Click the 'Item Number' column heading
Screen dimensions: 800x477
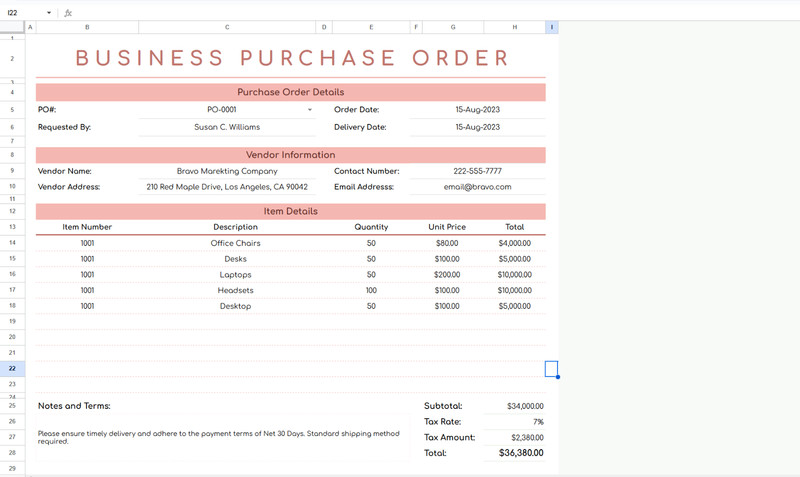pyautogui.click(x=87, y=227)
